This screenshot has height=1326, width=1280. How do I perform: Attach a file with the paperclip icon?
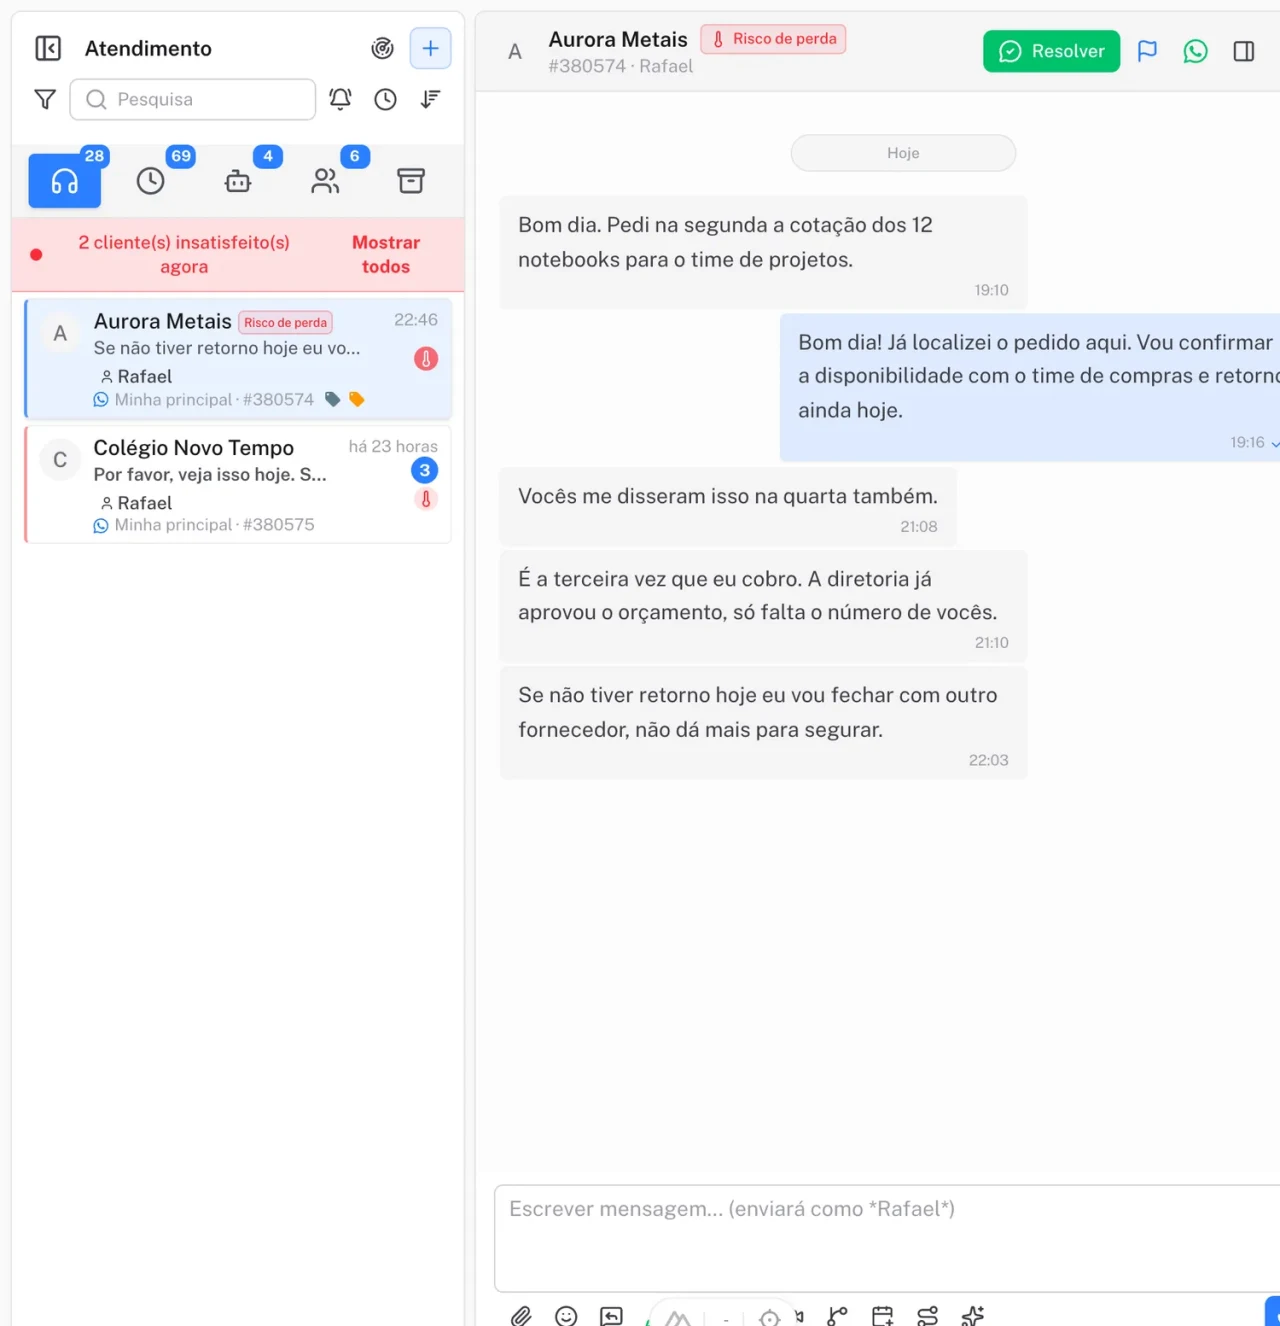521,1316
